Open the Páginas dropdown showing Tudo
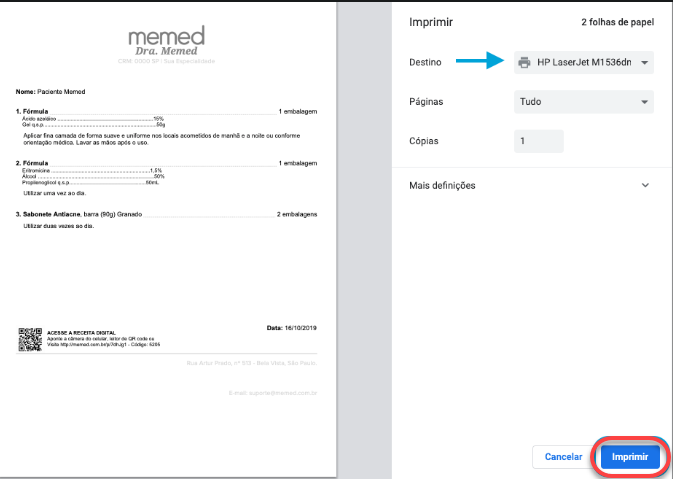The height and width of the screenshot is (479, 673). 584,102
